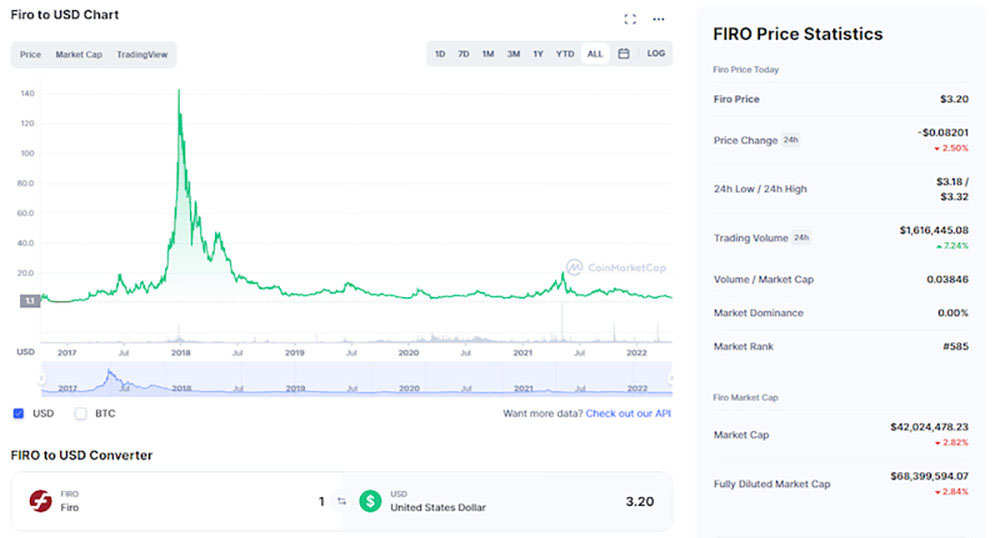
Task: Click the 'United States Dollar' label
Action: click(438, 507)
